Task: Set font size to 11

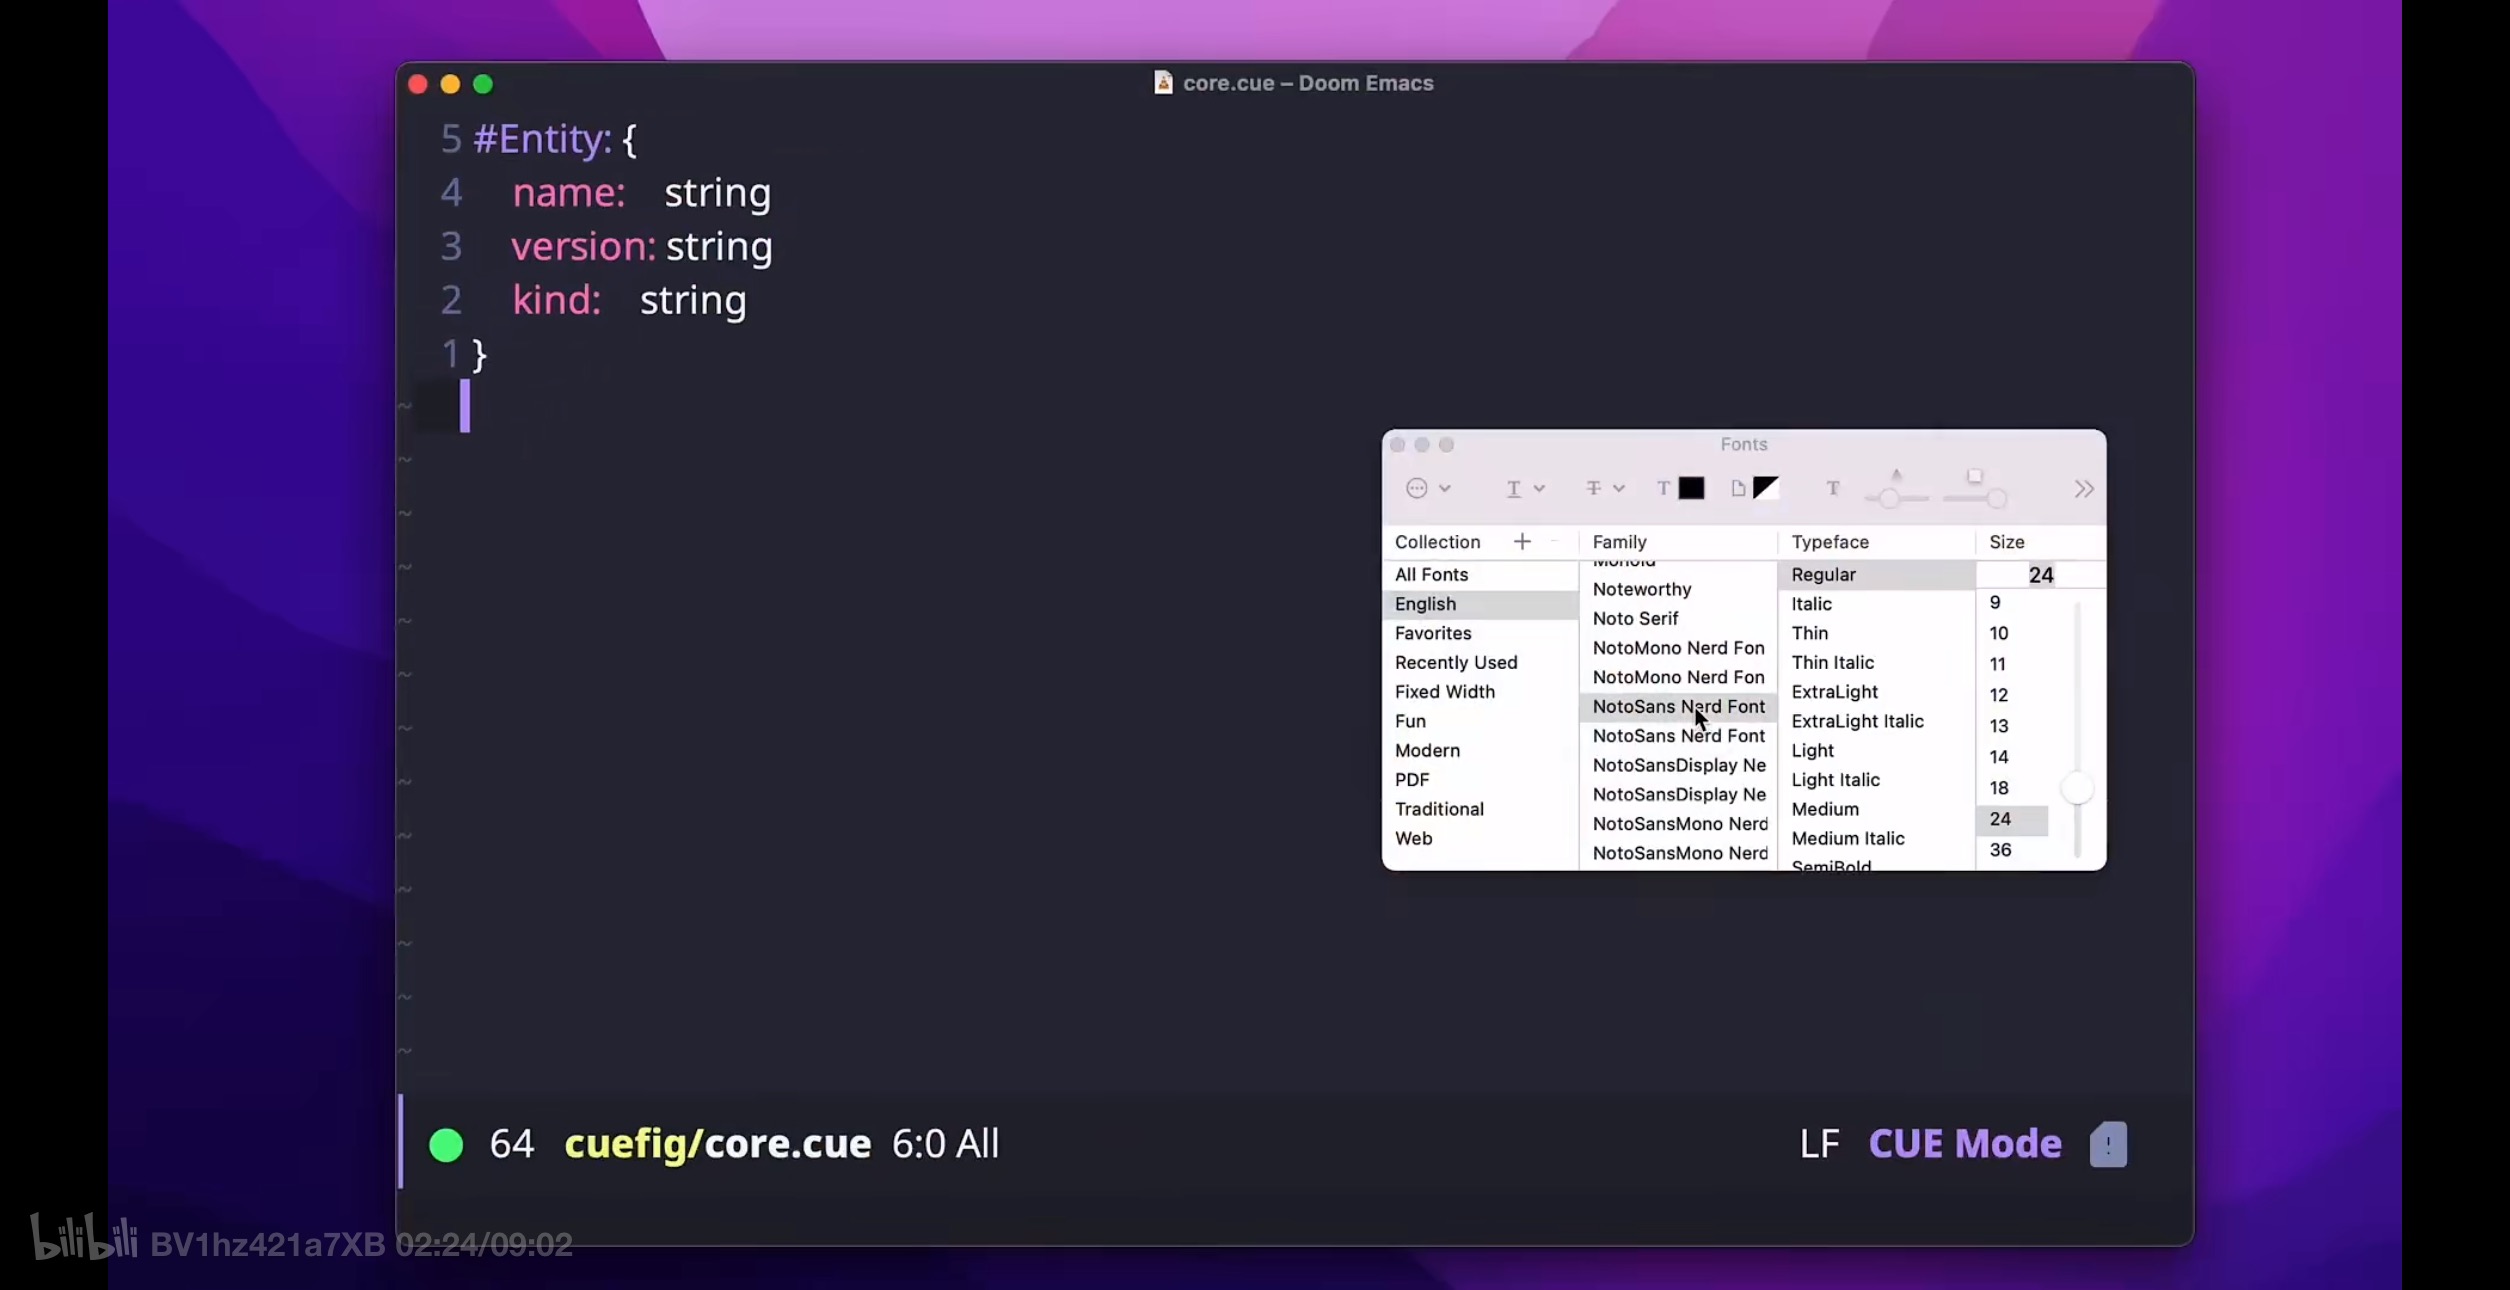Action: click(x=2012, y=664)
